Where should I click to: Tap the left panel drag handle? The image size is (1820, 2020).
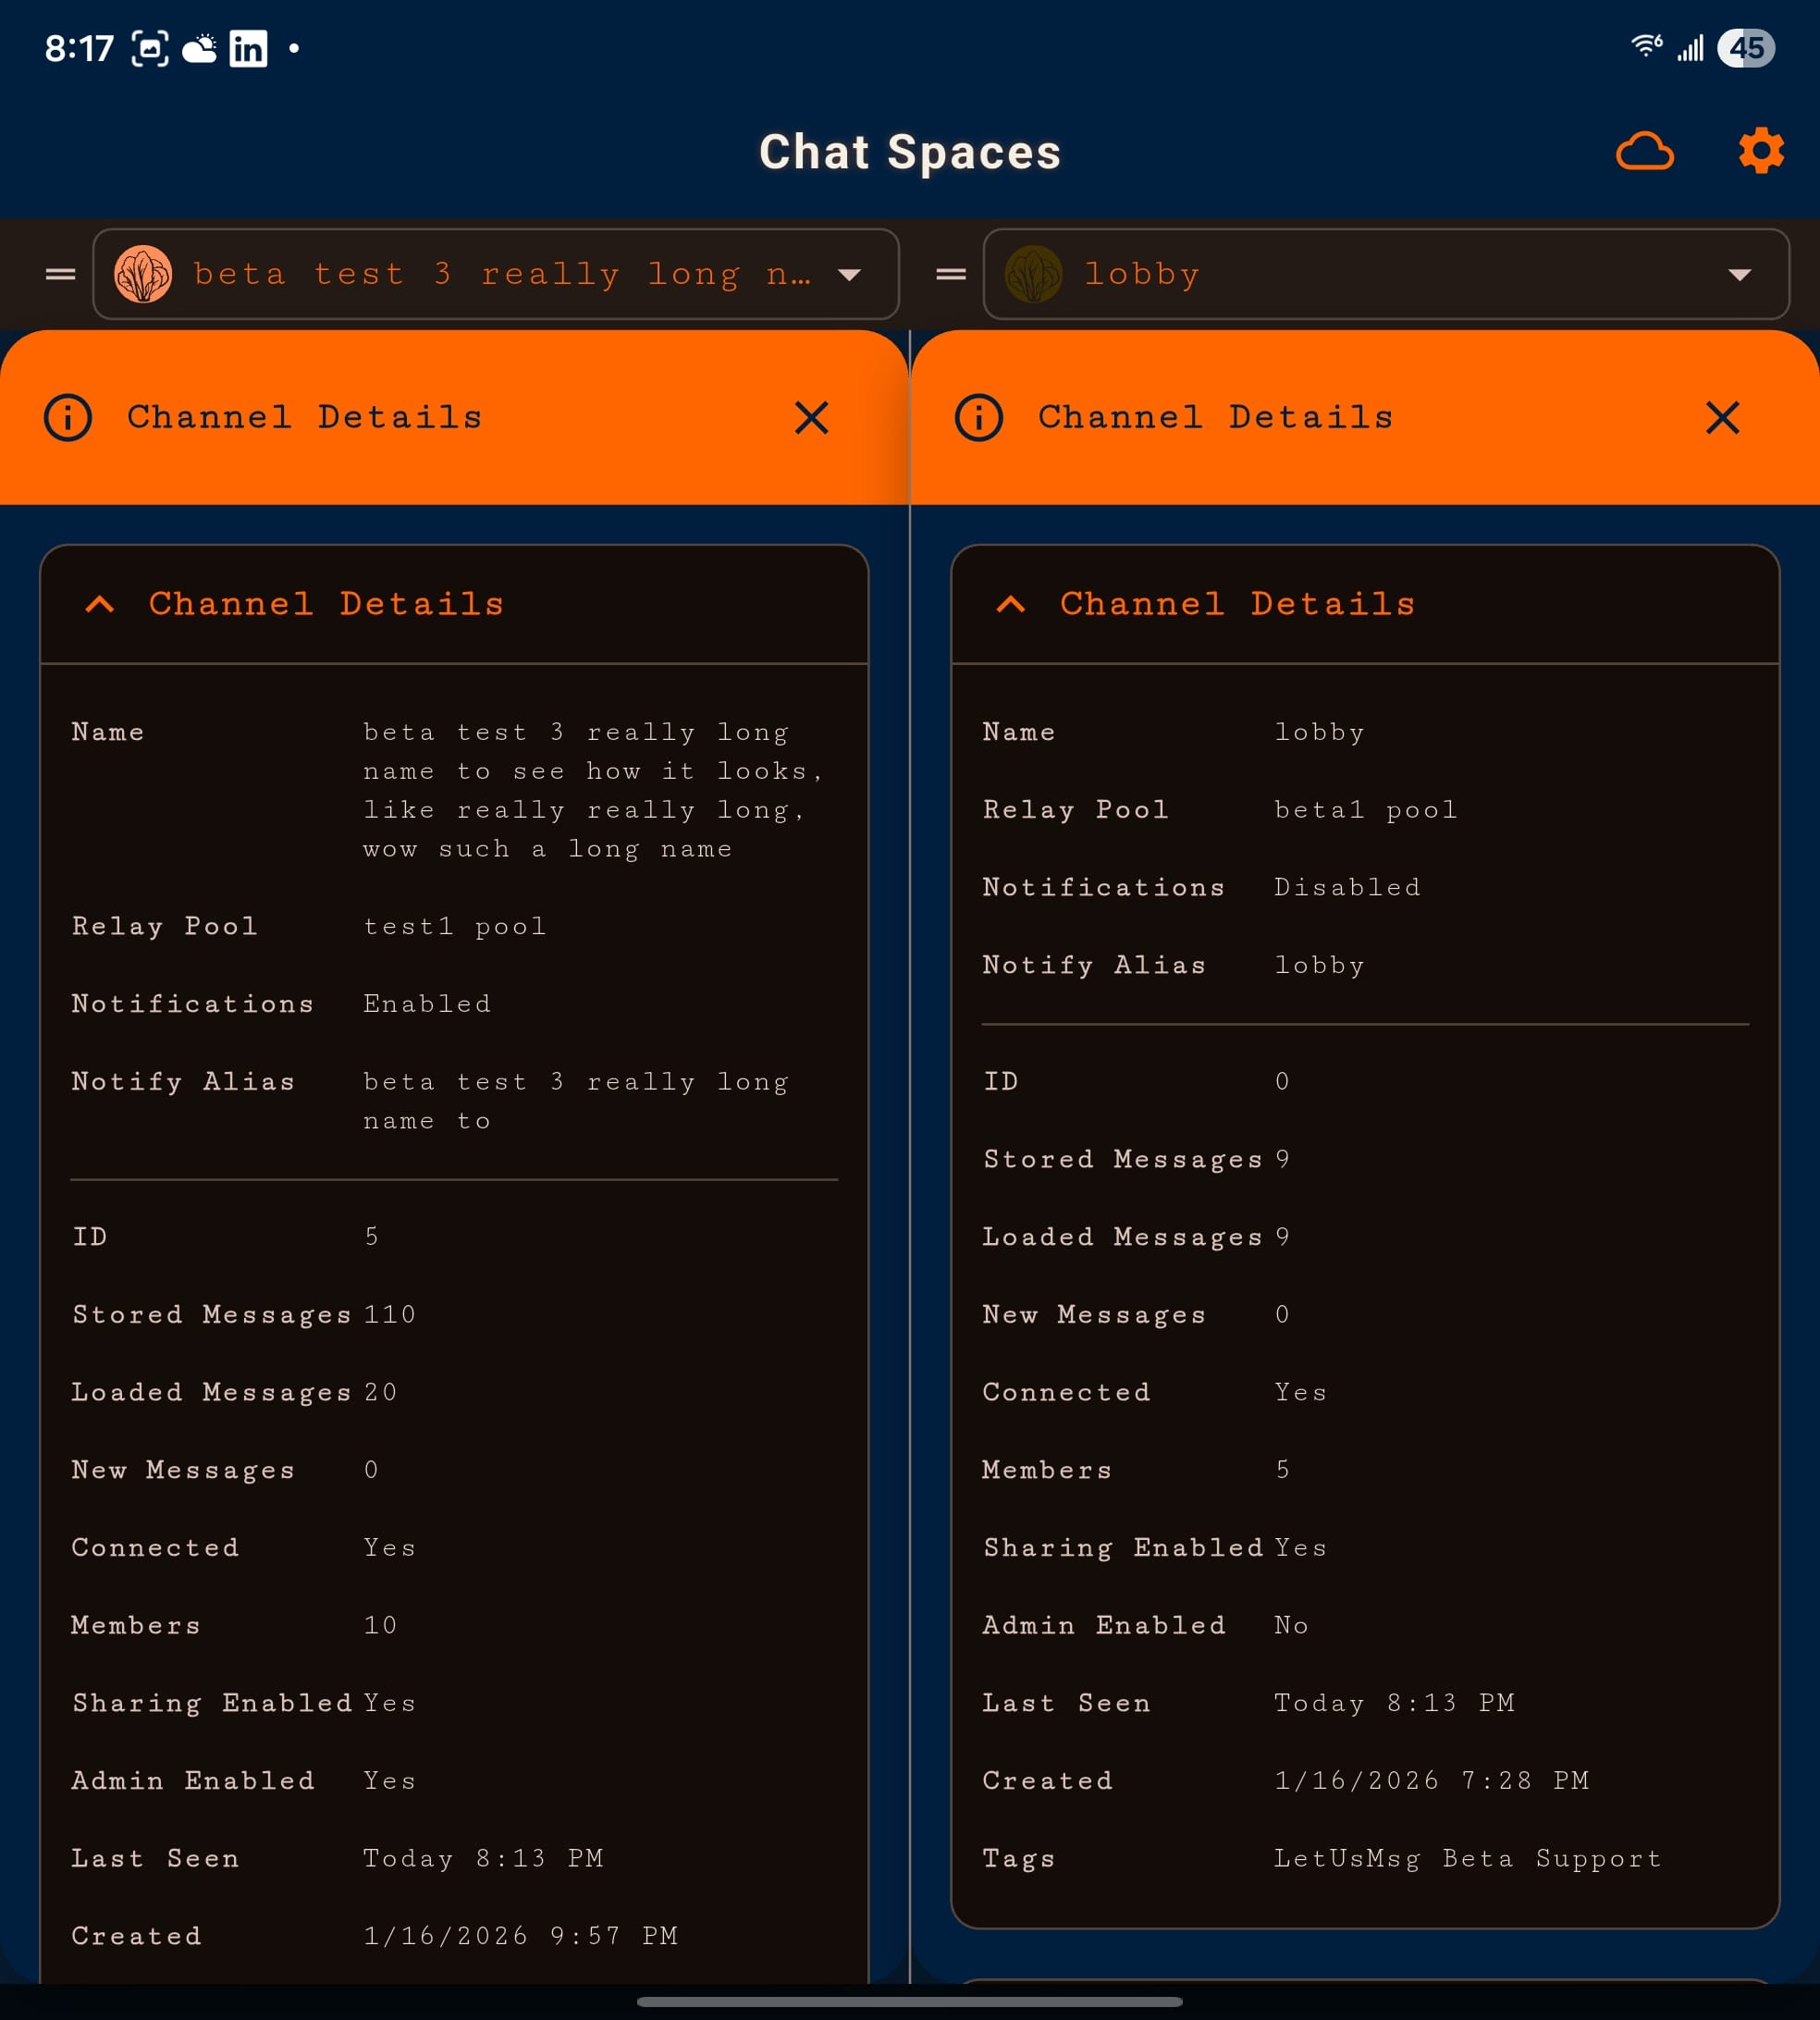(x=61, y=274)
